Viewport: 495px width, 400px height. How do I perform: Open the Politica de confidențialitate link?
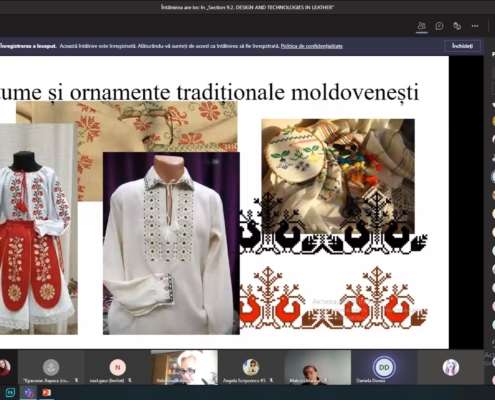[312, 46]
